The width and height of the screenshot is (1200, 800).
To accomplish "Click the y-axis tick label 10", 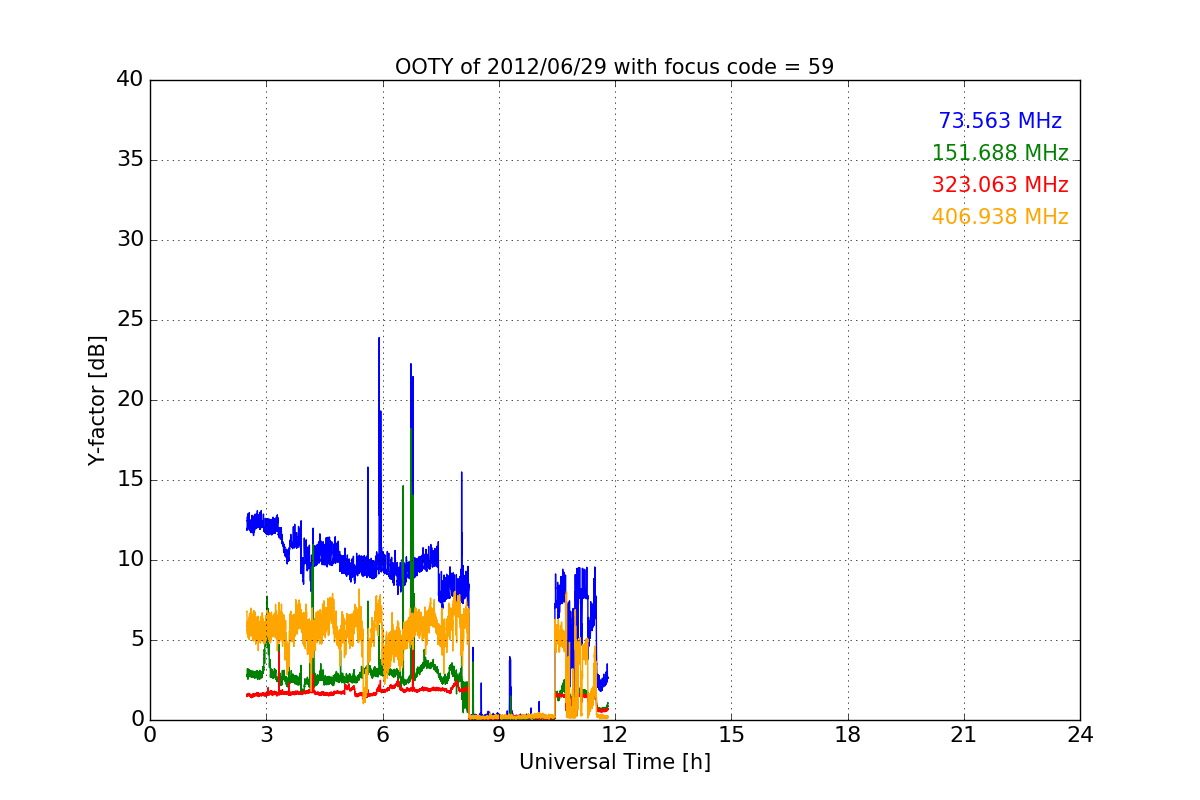I will tap(130, 560).
